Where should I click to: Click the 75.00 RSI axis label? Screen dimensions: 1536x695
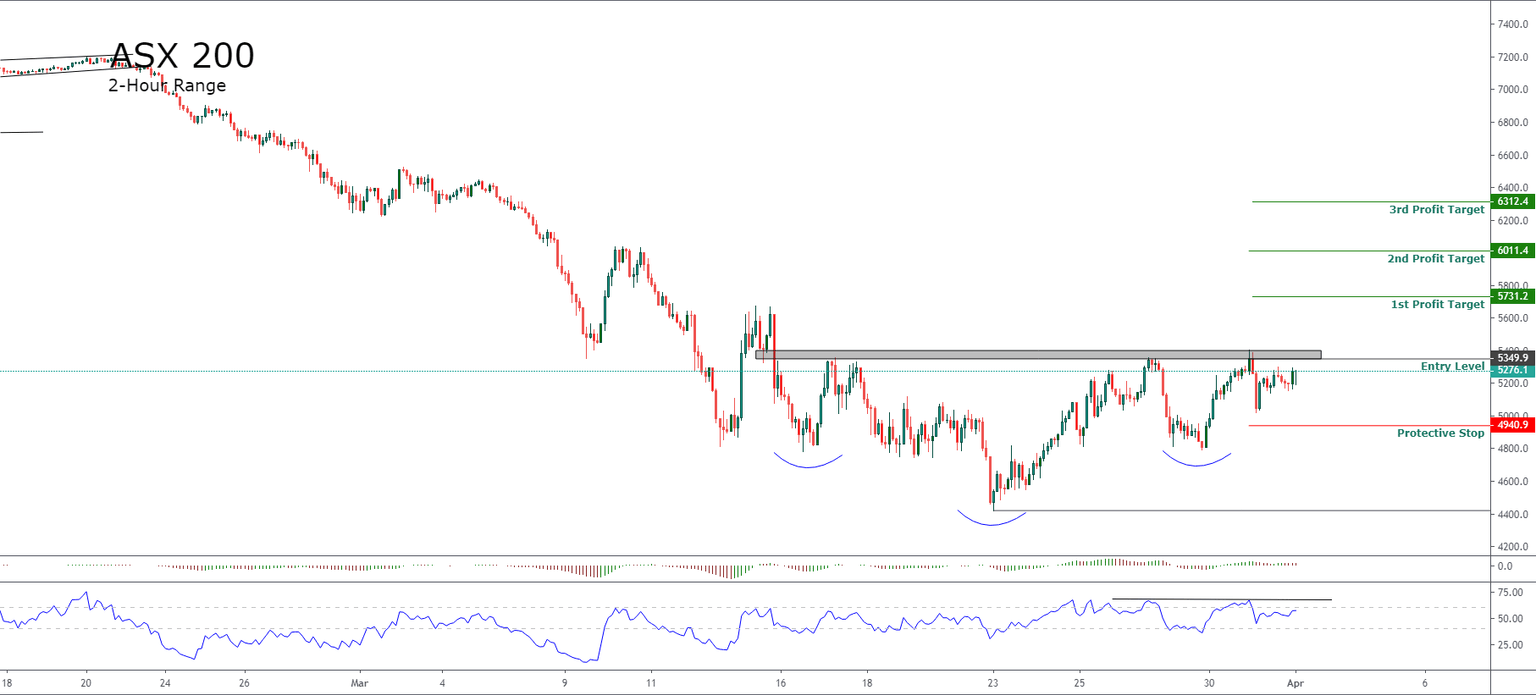[1510, 593]
